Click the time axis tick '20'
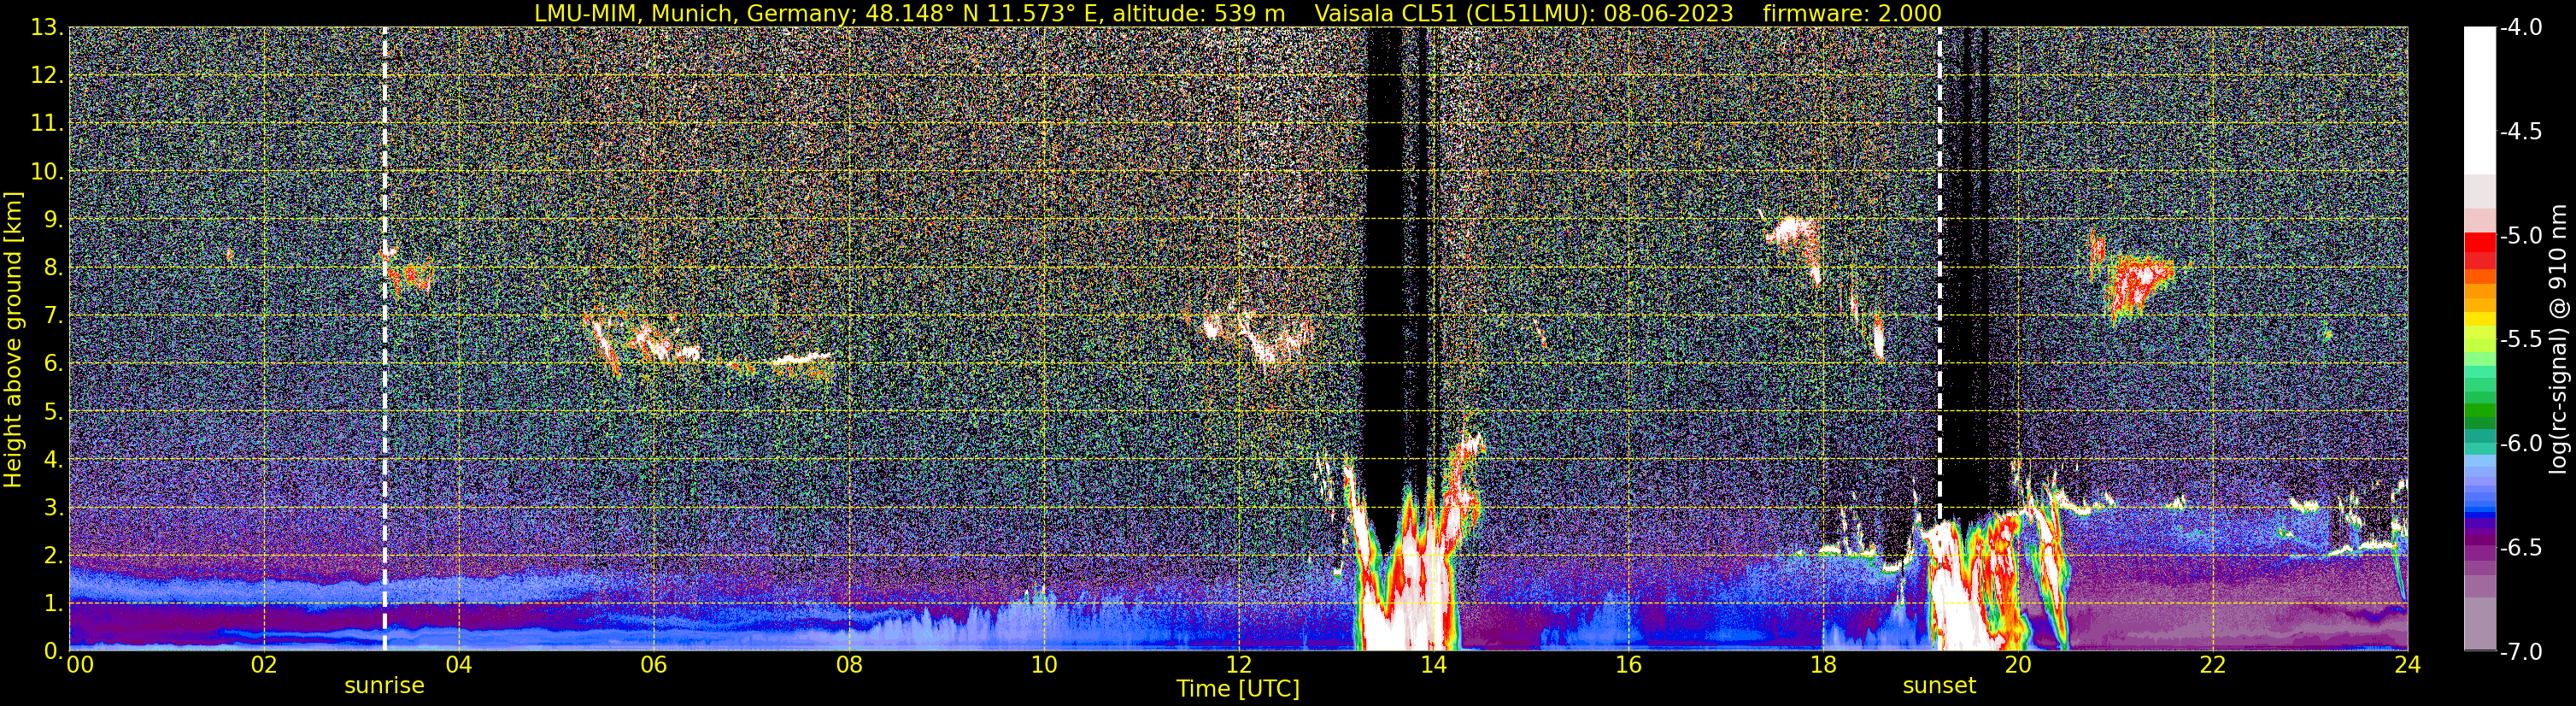The image size is (2576, 706). [2018, 665]
